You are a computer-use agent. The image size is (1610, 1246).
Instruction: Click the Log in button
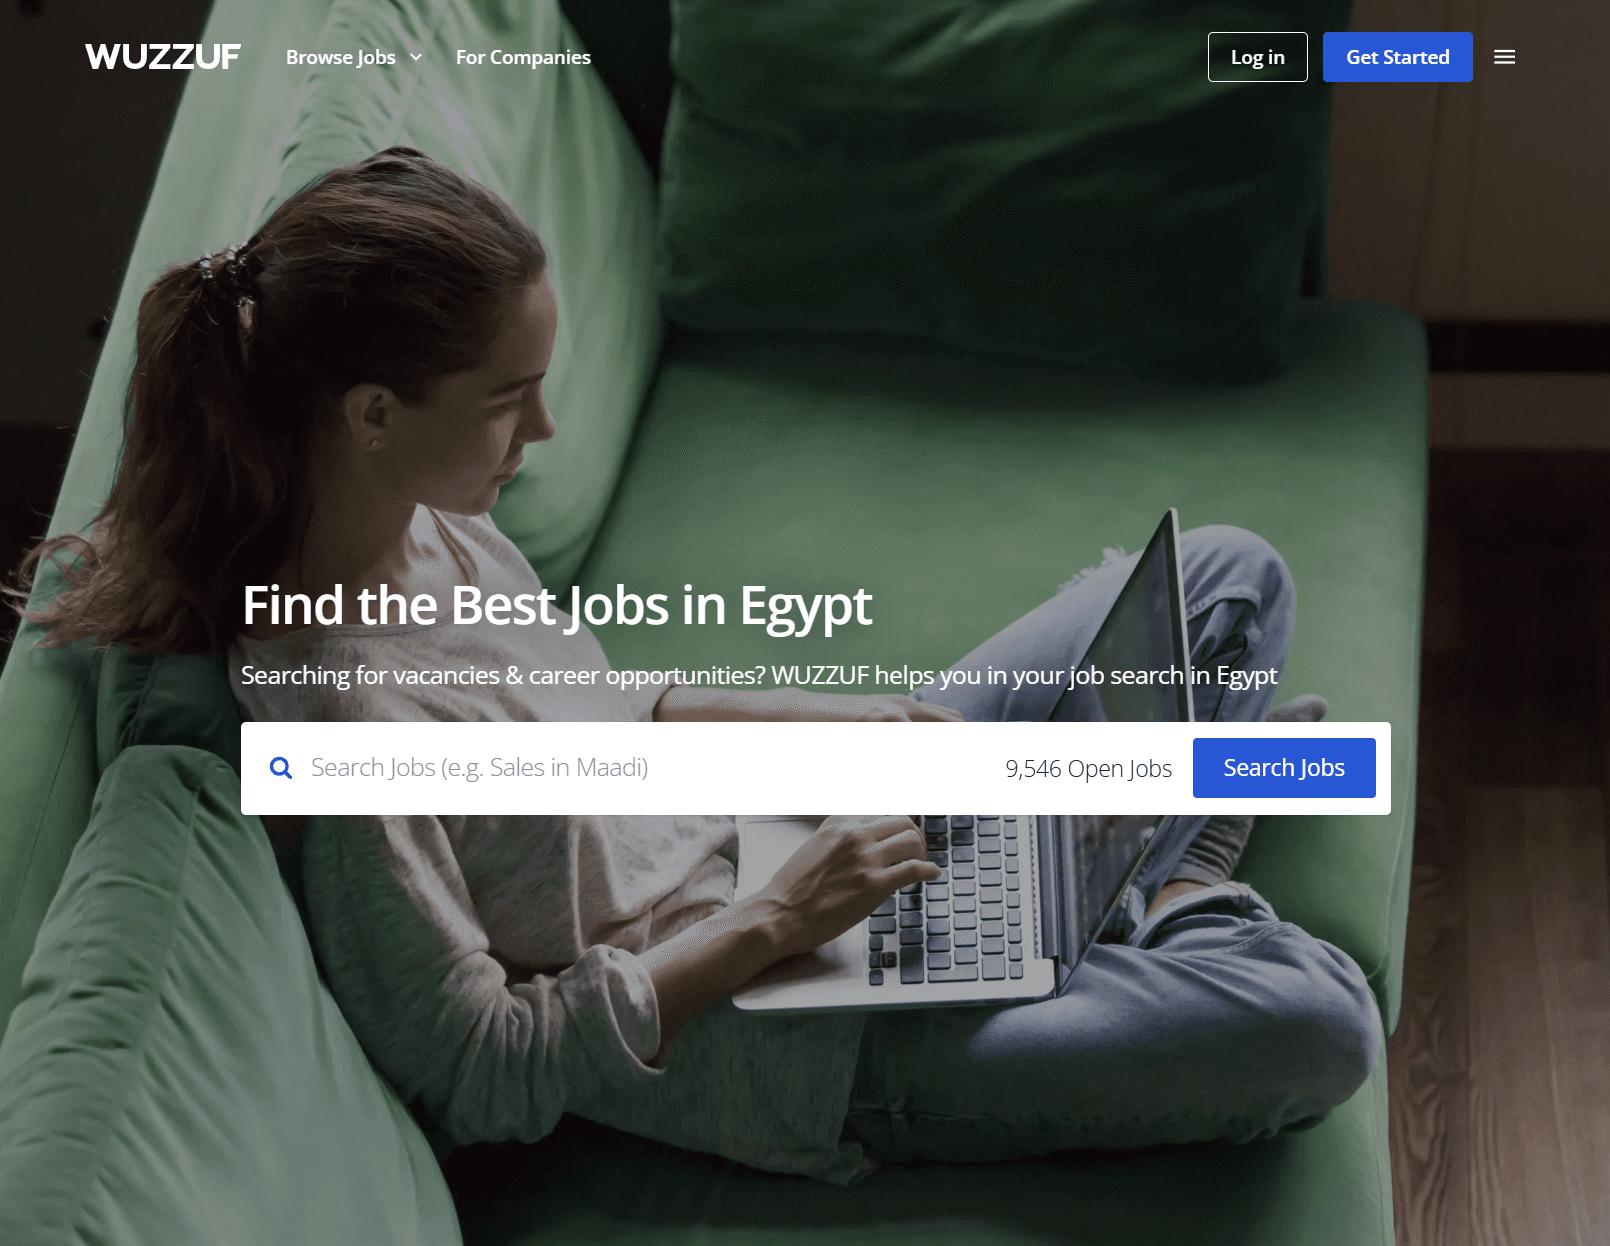point(1257,57)
